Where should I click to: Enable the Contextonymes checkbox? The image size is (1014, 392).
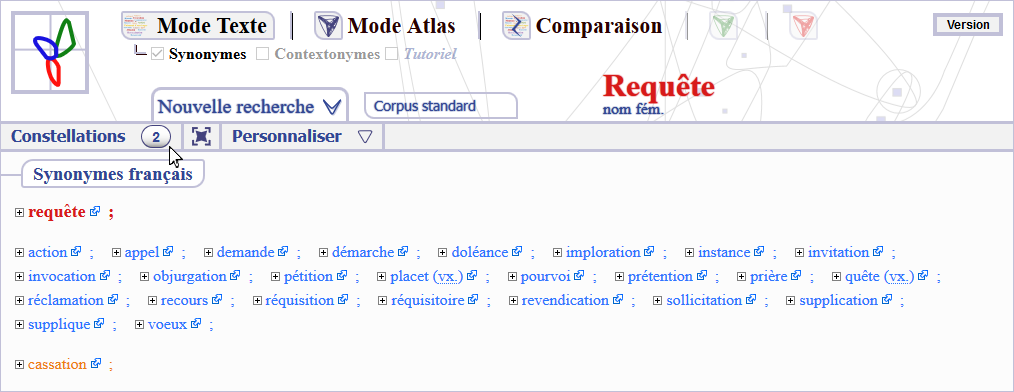(x=262, y=54)
